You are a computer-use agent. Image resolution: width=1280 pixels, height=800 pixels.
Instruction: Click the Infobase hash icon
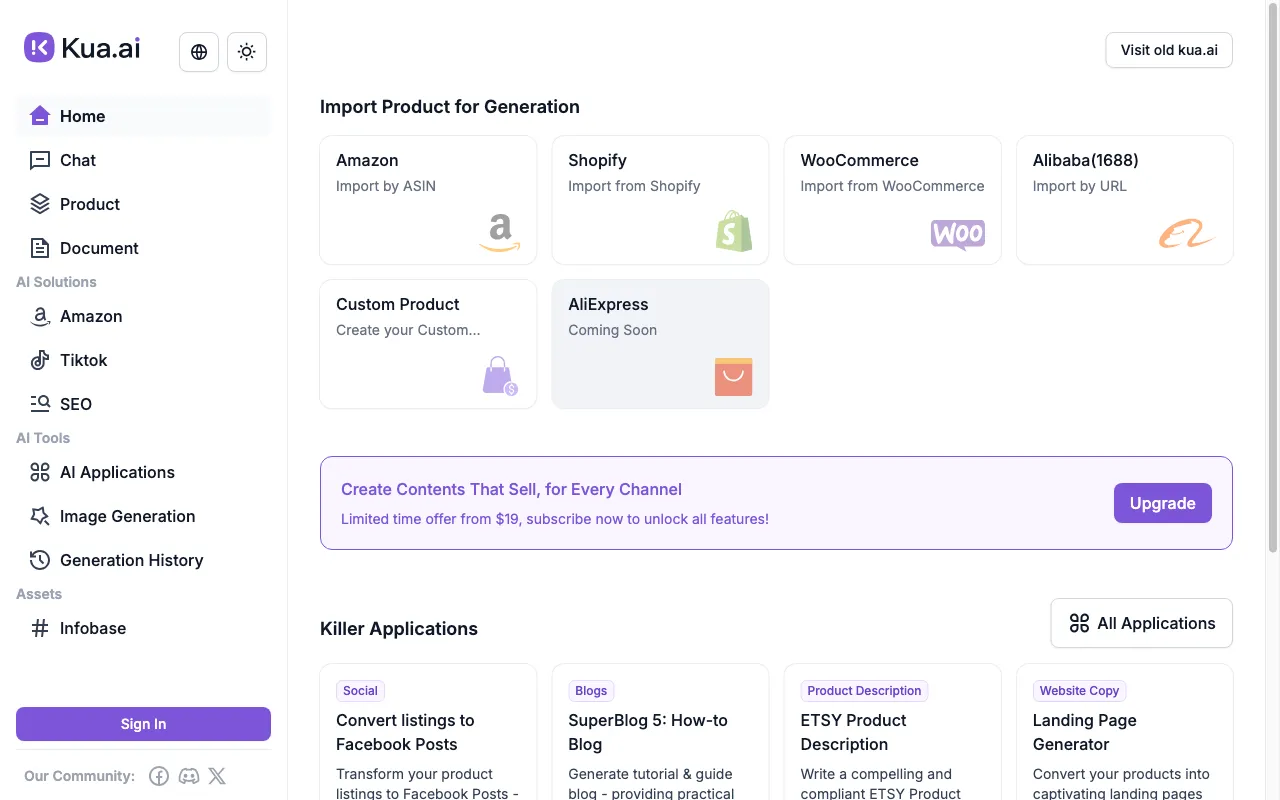tap(40, 628)
